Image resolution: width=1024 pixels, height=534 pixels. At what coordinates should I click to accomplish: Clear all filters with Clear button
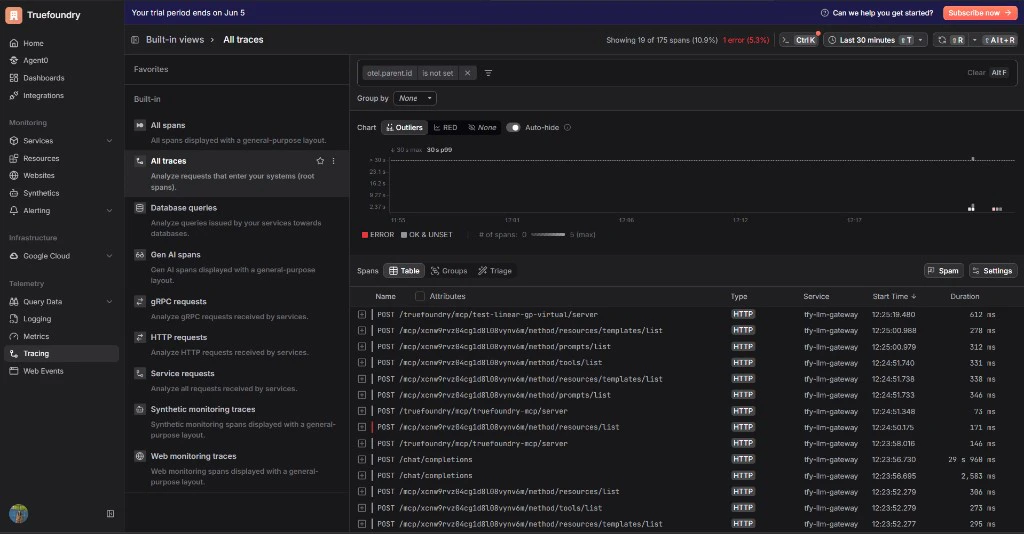pos(976,72)
